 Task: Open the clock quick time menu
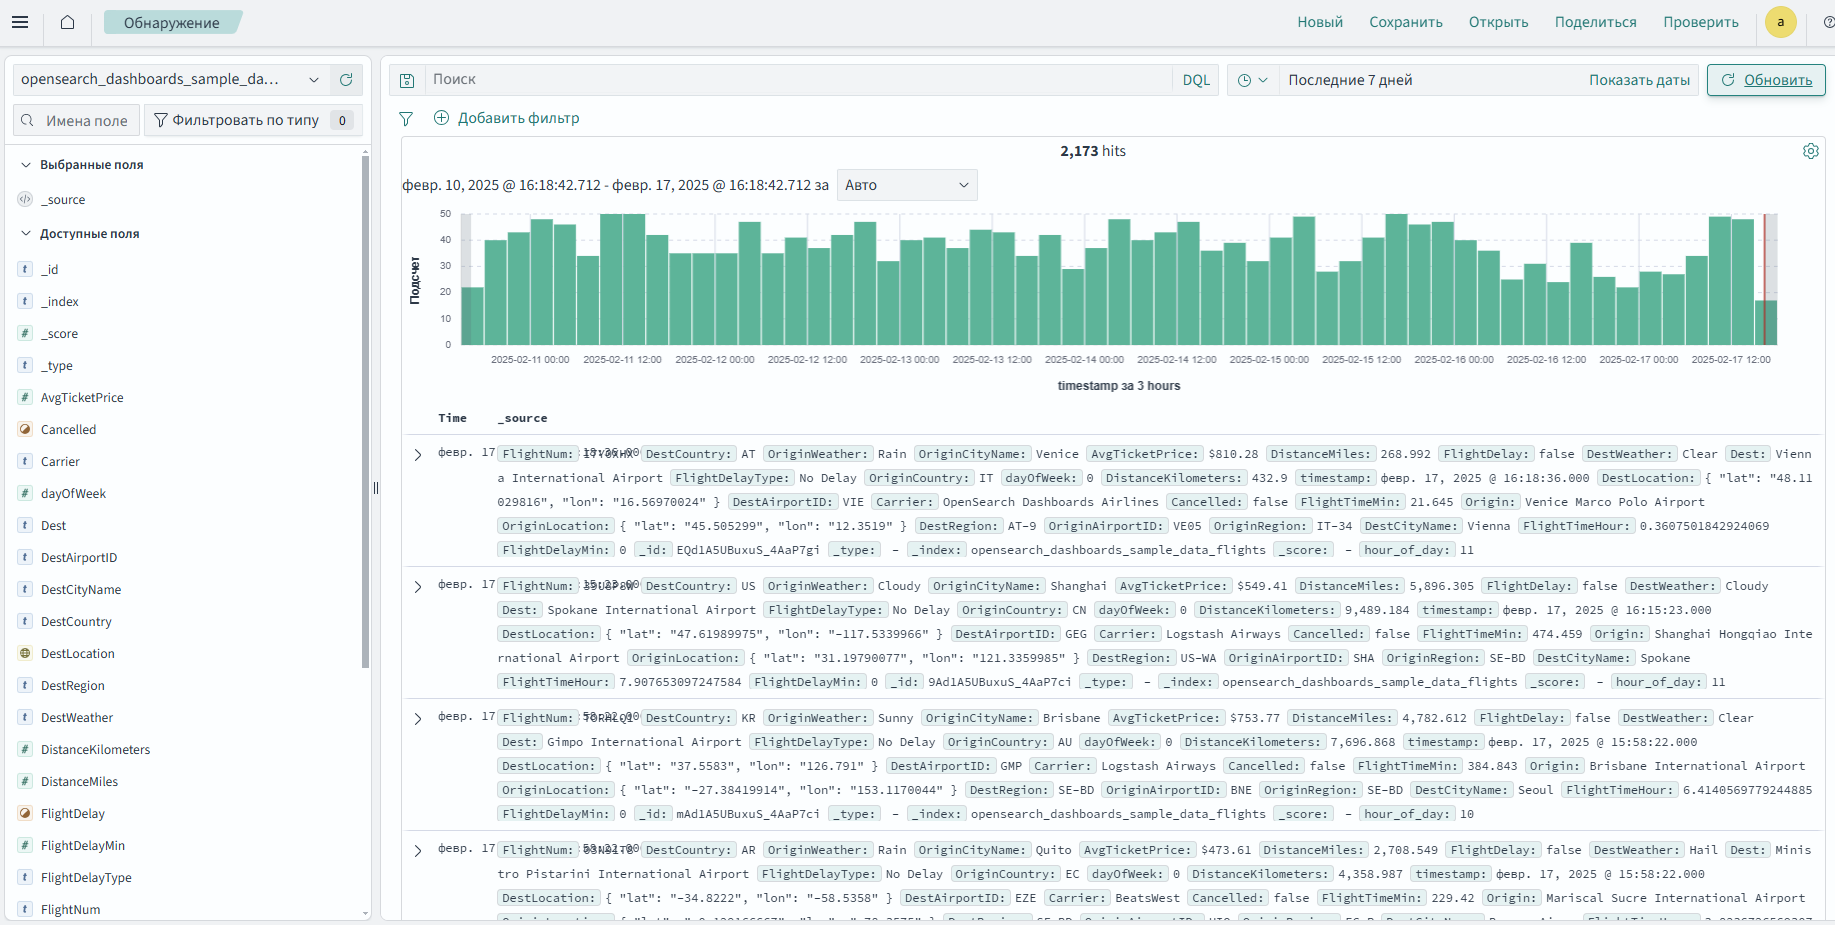[x=1252, y=80]
